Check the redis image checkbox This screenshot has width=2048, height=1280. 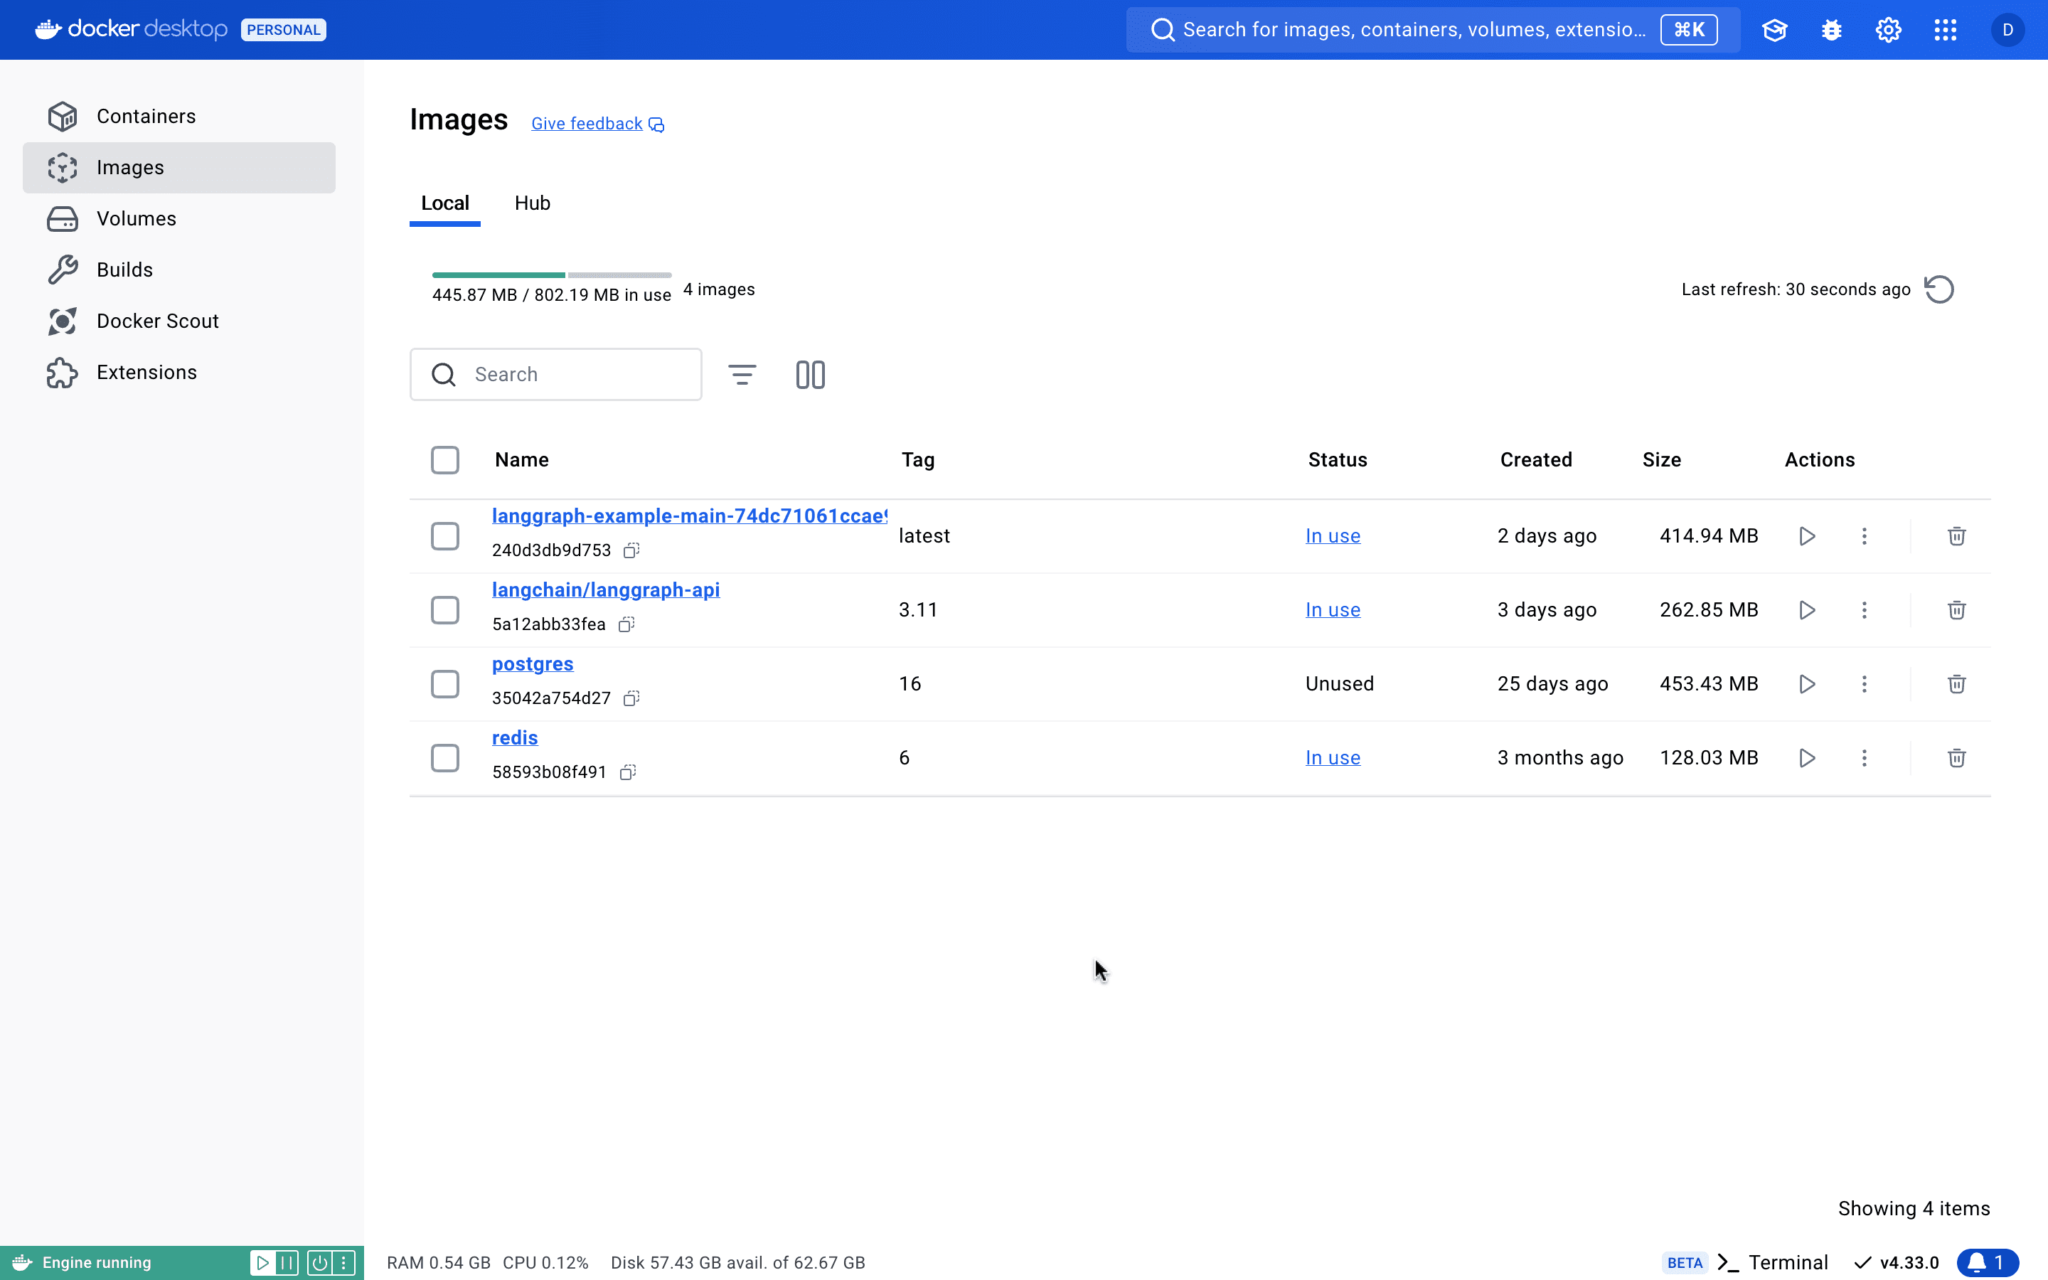coord(445,758)
